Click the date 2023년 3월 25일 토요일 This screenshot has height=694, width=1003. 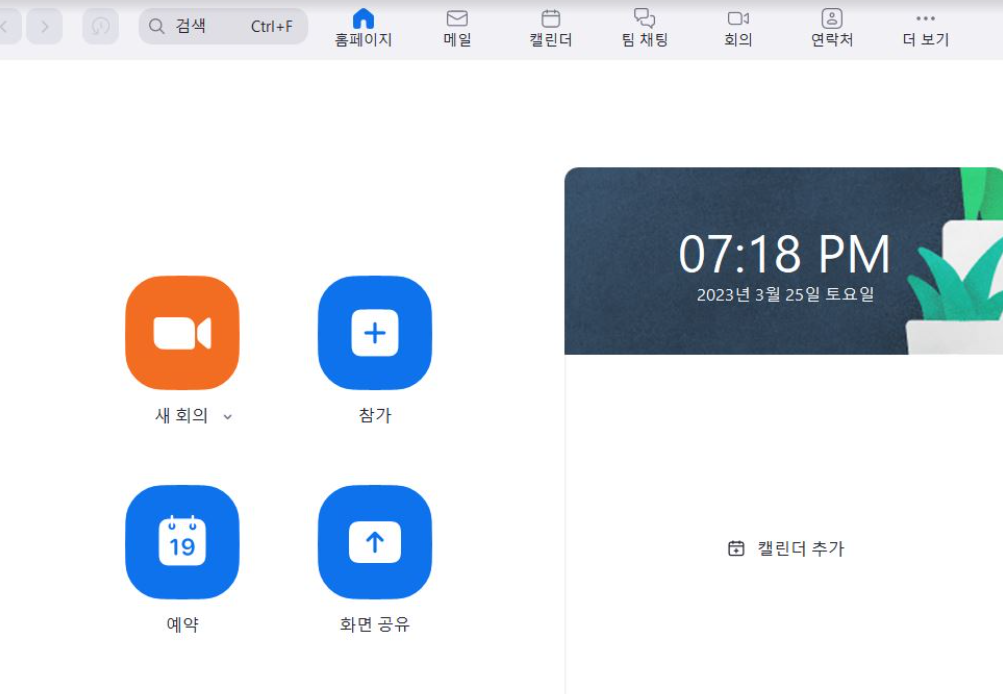pyautogui.click(x=785, y=294)
